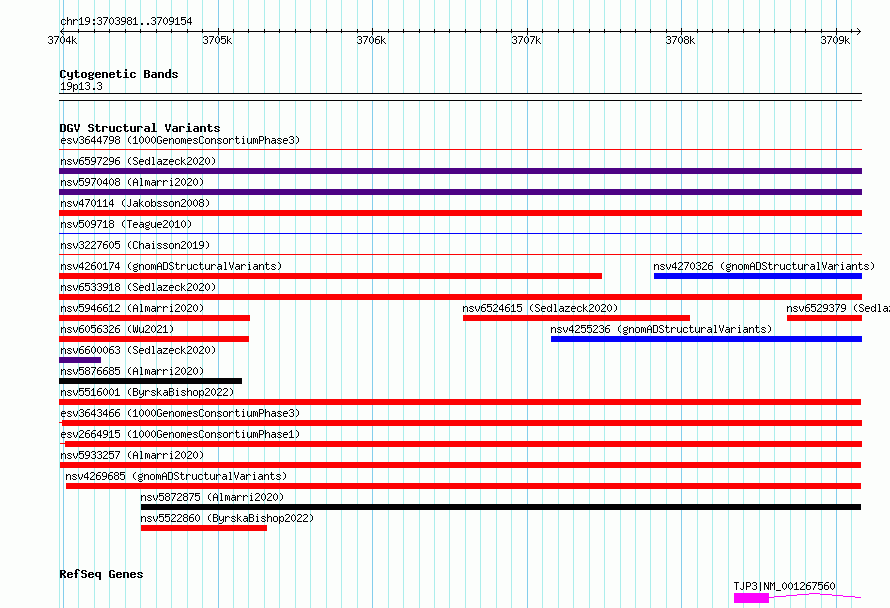The image size is (890, 608).
Task: Click the 3707k ruler tick label
Action: pyautogui.click(x=526, y=40)
